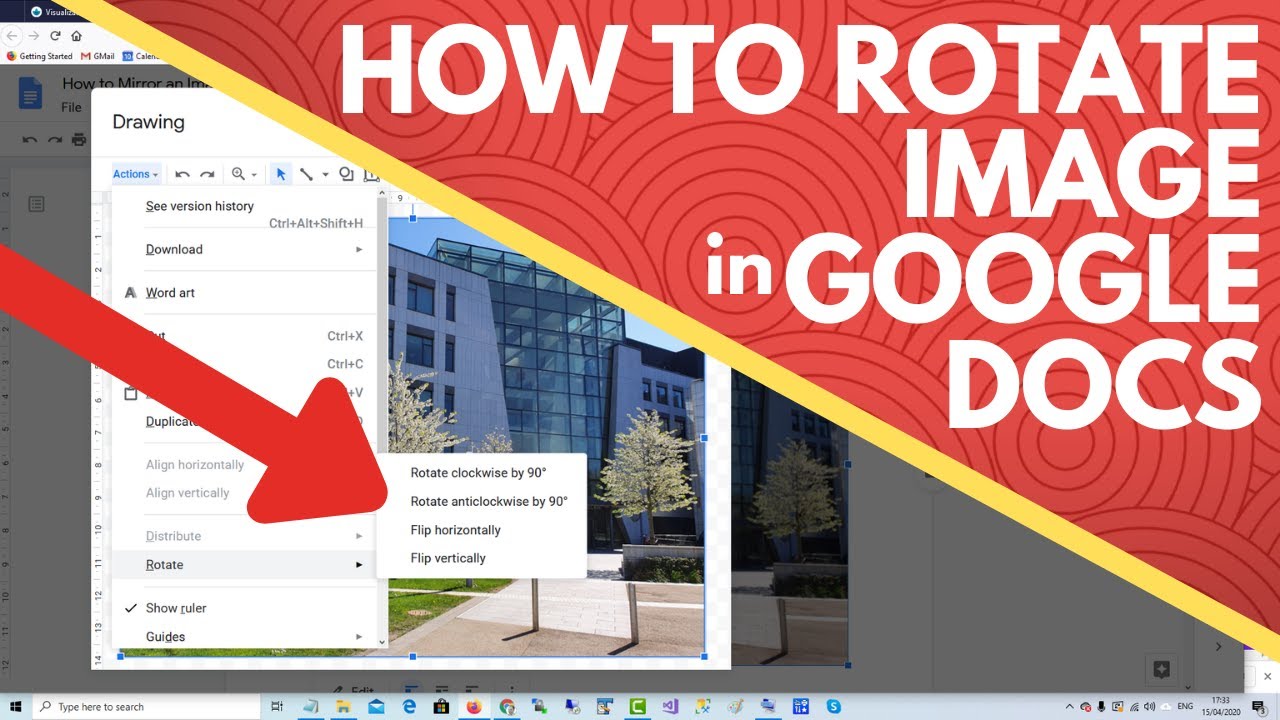Click the Print icon in Google Docs toolbar

click(x=79, y=139)
